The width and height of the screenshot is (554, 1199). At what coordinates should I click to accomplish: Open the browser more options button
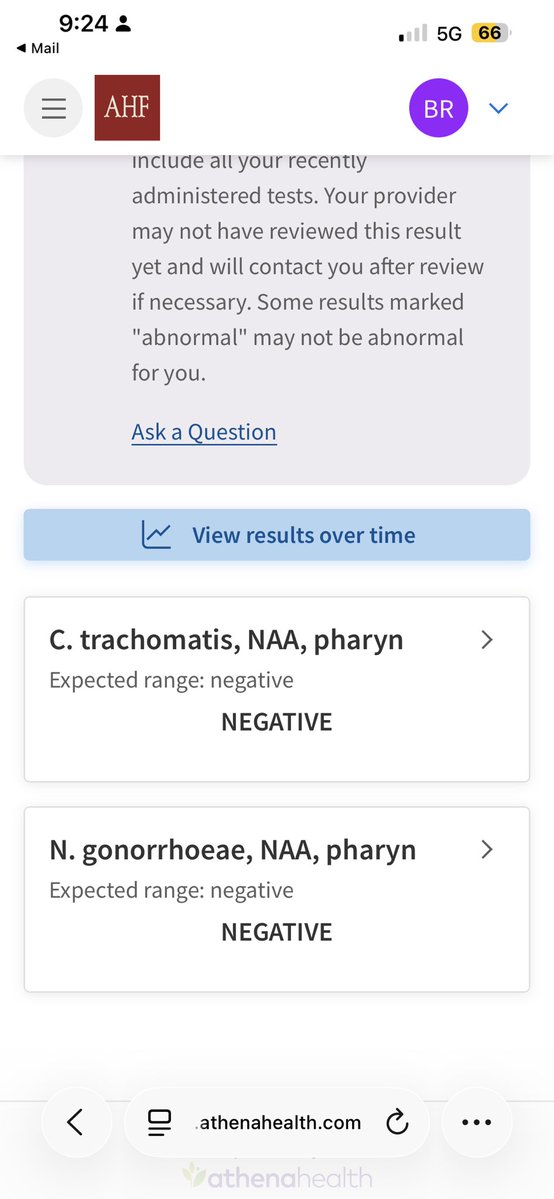click(477, 1122)
